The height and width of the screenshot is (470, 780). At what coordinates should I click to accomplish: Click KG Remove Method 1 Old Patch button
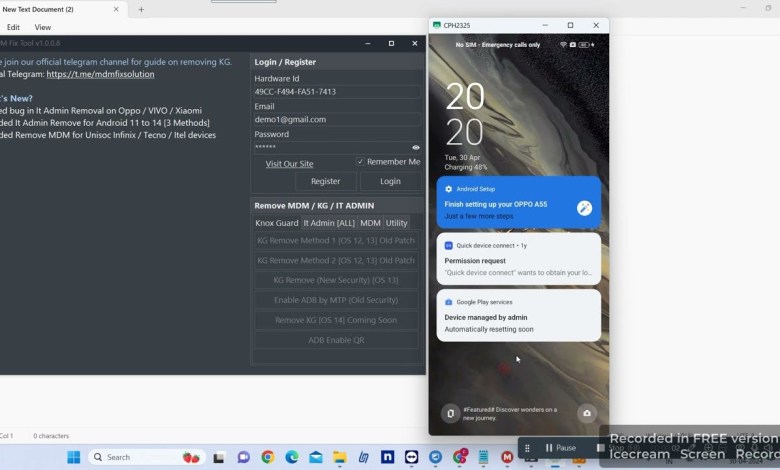coord(336,241)
